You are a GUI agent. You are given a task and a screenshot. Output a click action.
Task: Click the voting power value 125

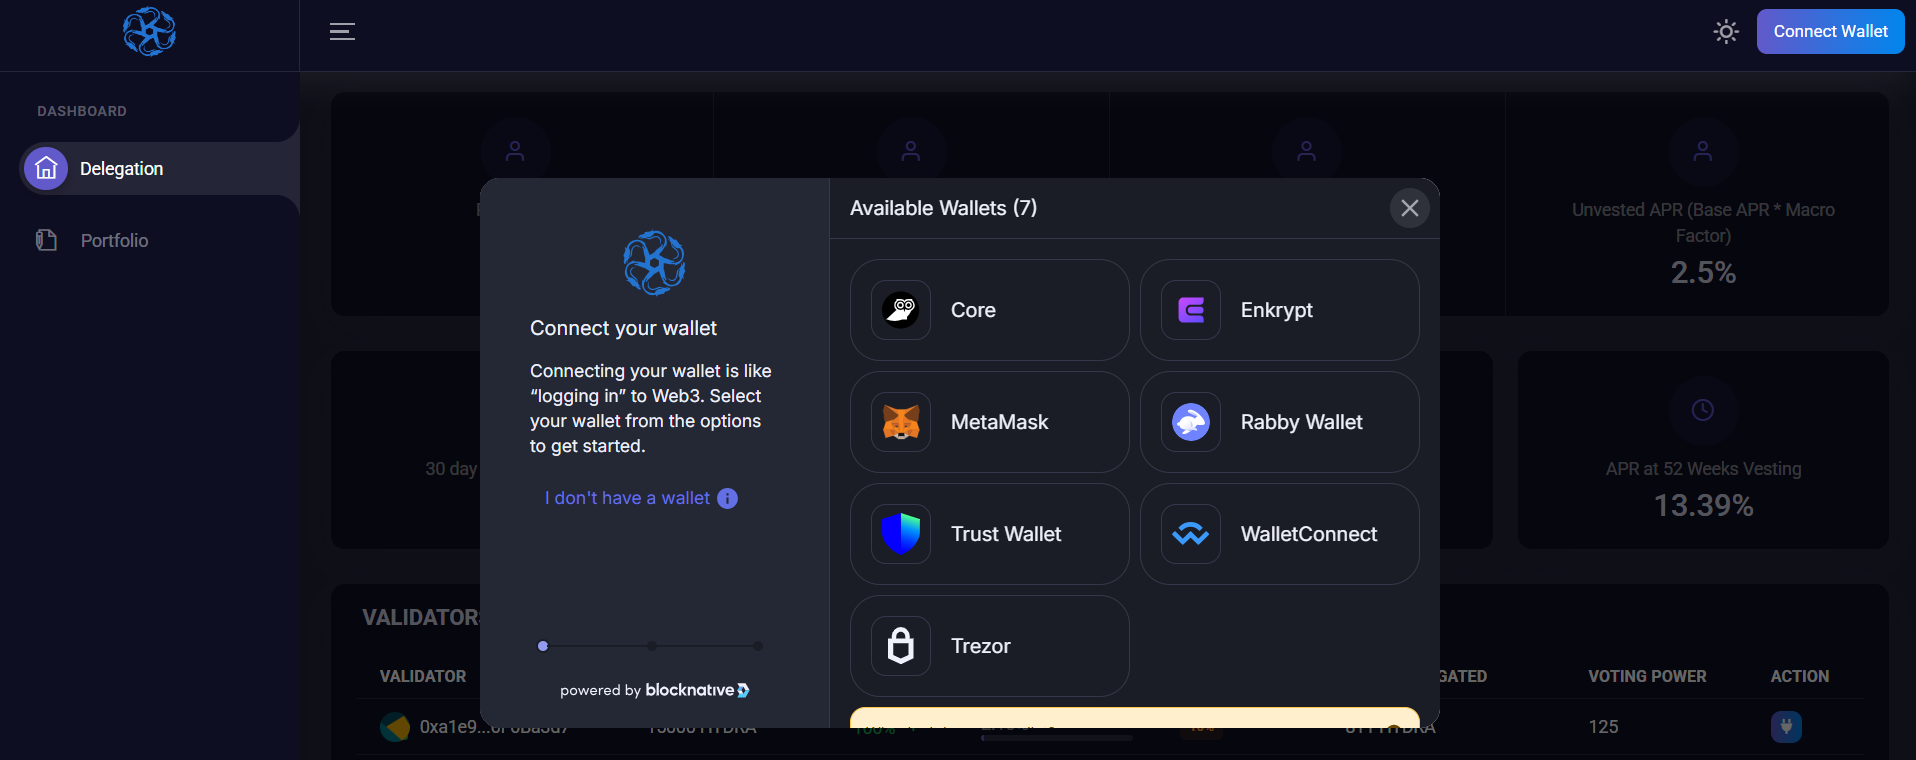[x=1603, y=727]
